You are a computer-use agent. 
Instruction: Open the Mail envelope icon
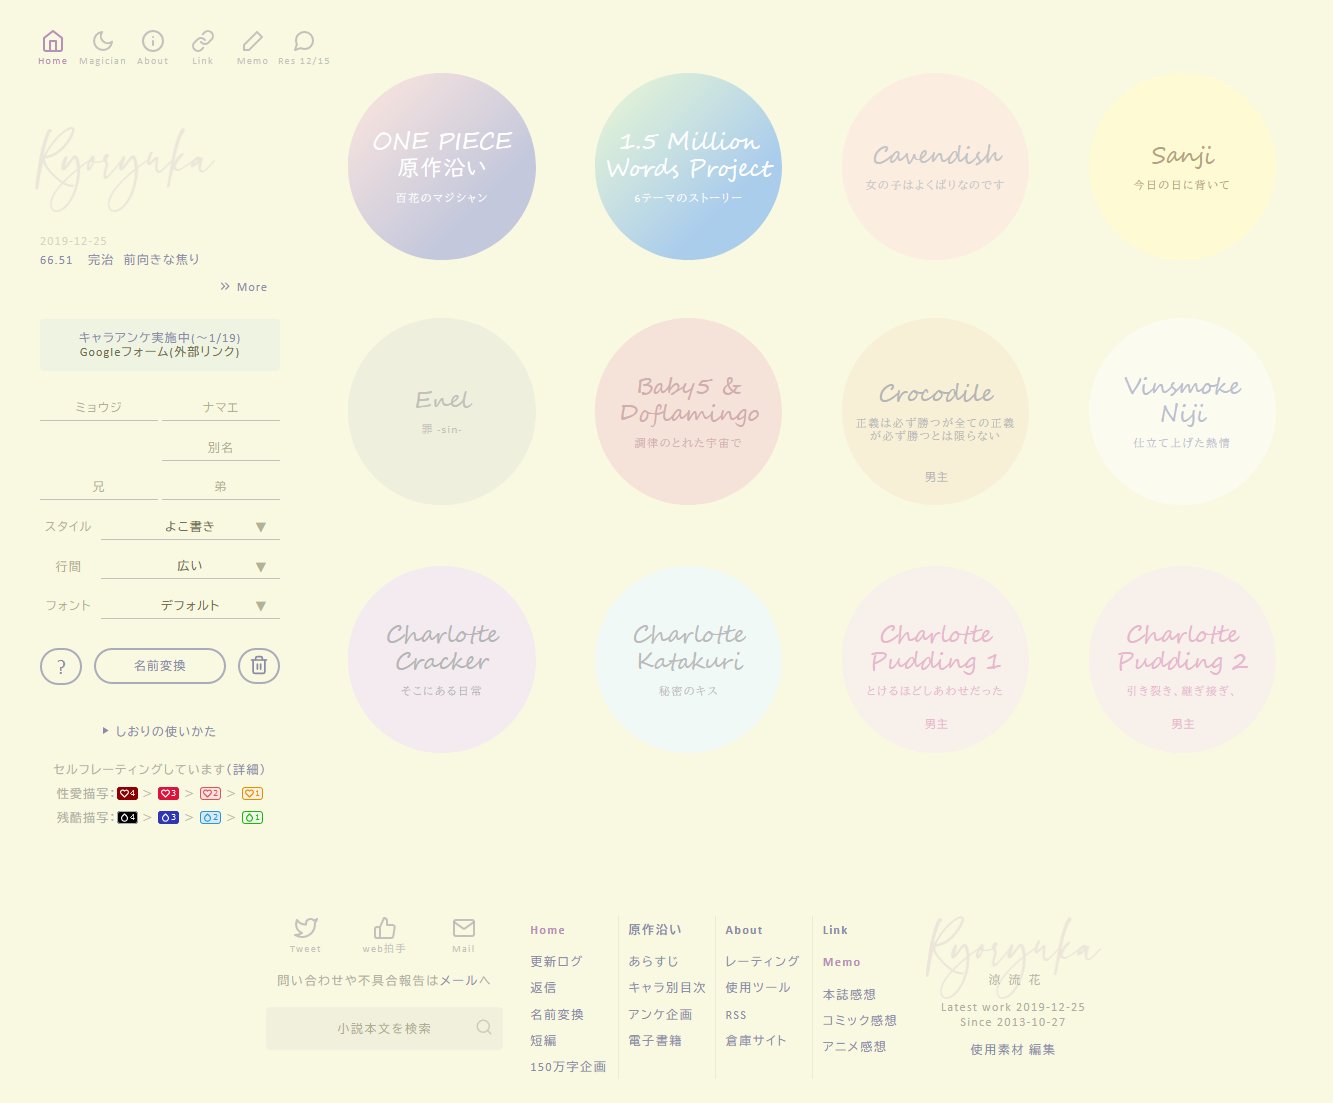(x=464, y=928)
